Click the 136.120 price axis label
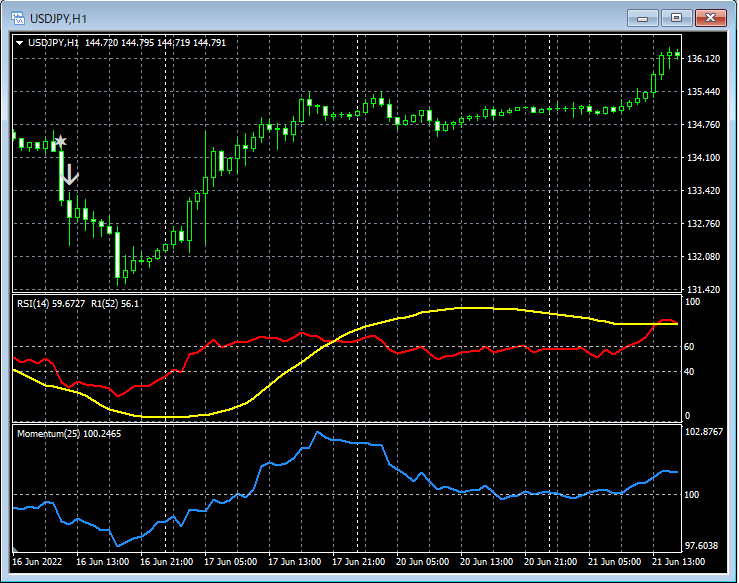This screenshot has height=583, width=739. [x=705, y=59]
